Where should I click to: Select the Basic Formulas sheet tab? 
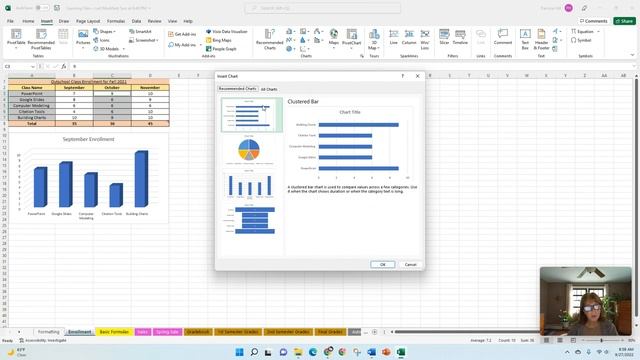(114, 332)
